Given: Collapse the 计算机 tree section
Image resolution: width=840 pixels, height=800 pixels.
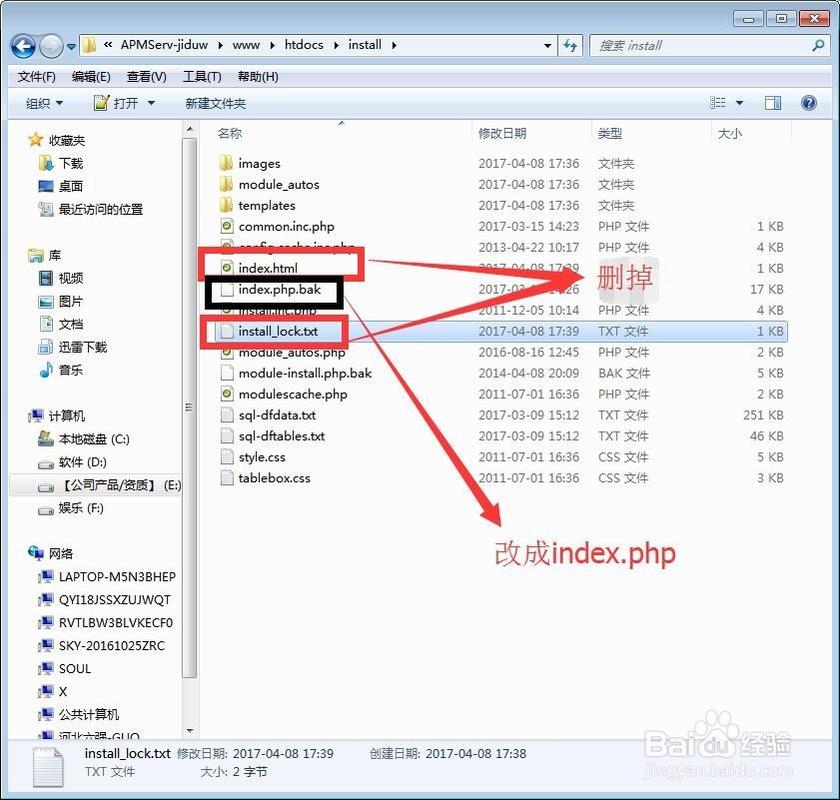Looking at the screenshot, I should (x=21, y=416).
